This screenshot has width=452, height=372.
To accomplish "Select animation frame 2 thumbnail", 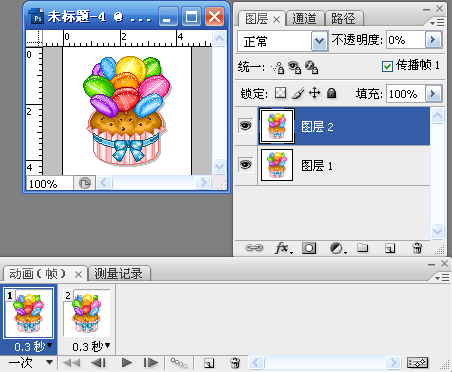I will (x=87, y=313).
